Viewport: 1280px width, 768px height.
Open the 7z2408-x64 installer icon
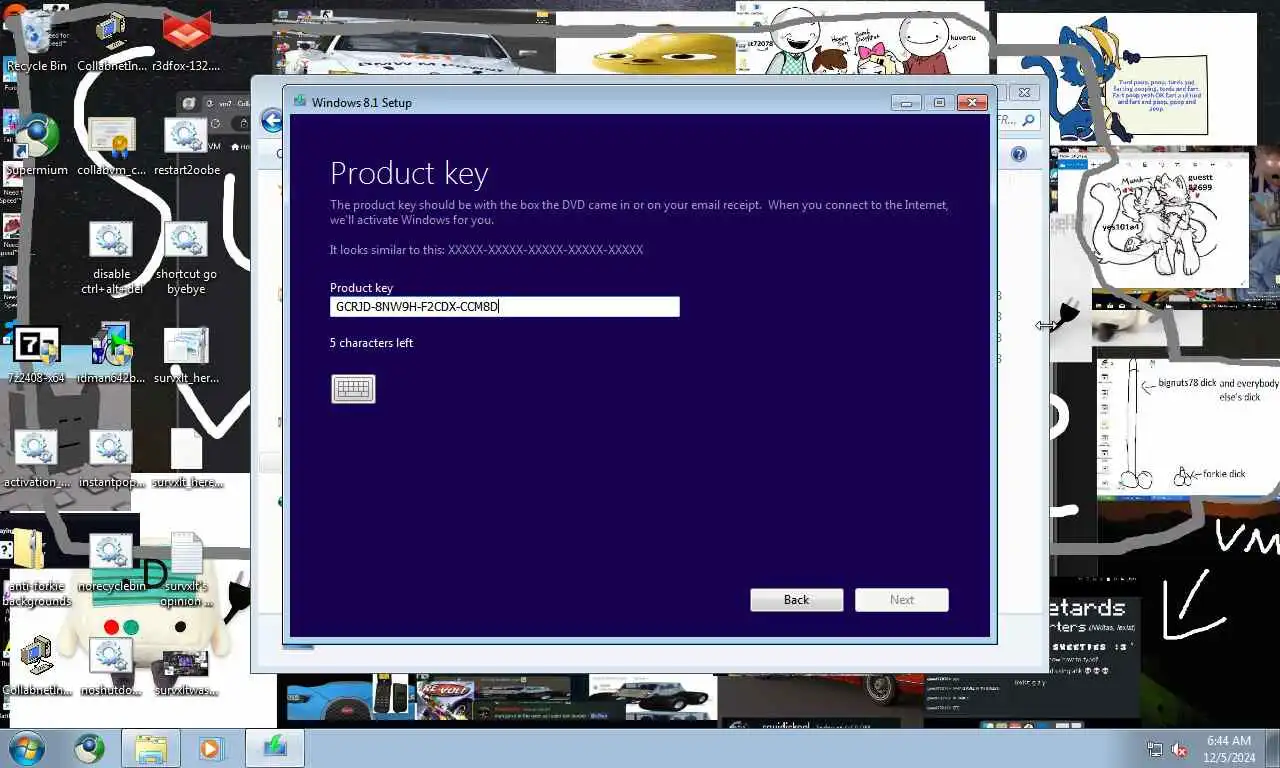[x=37, y=353]
